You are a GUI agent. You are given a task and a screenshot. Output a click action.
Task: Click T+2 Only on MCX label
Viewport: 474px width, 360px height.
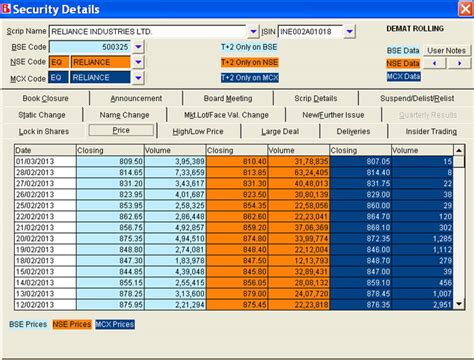250,78
